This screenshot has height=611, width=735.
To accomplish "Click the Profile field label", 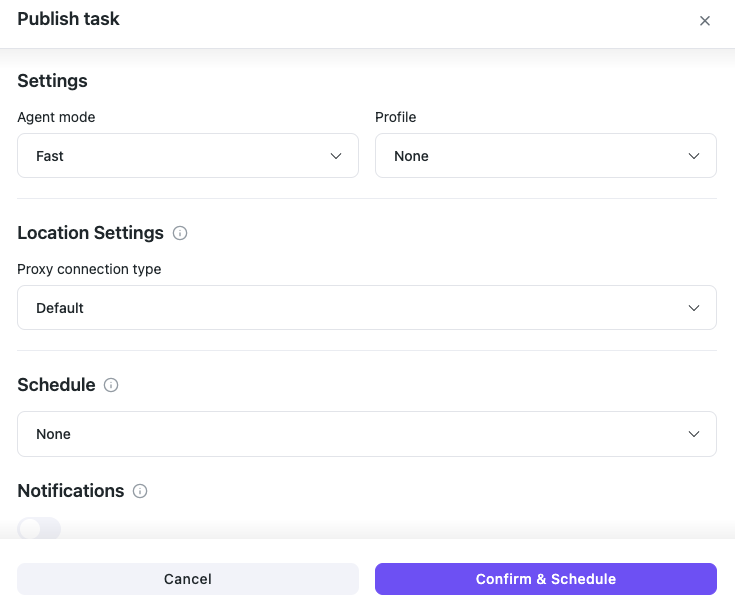I will pos(396,117).
